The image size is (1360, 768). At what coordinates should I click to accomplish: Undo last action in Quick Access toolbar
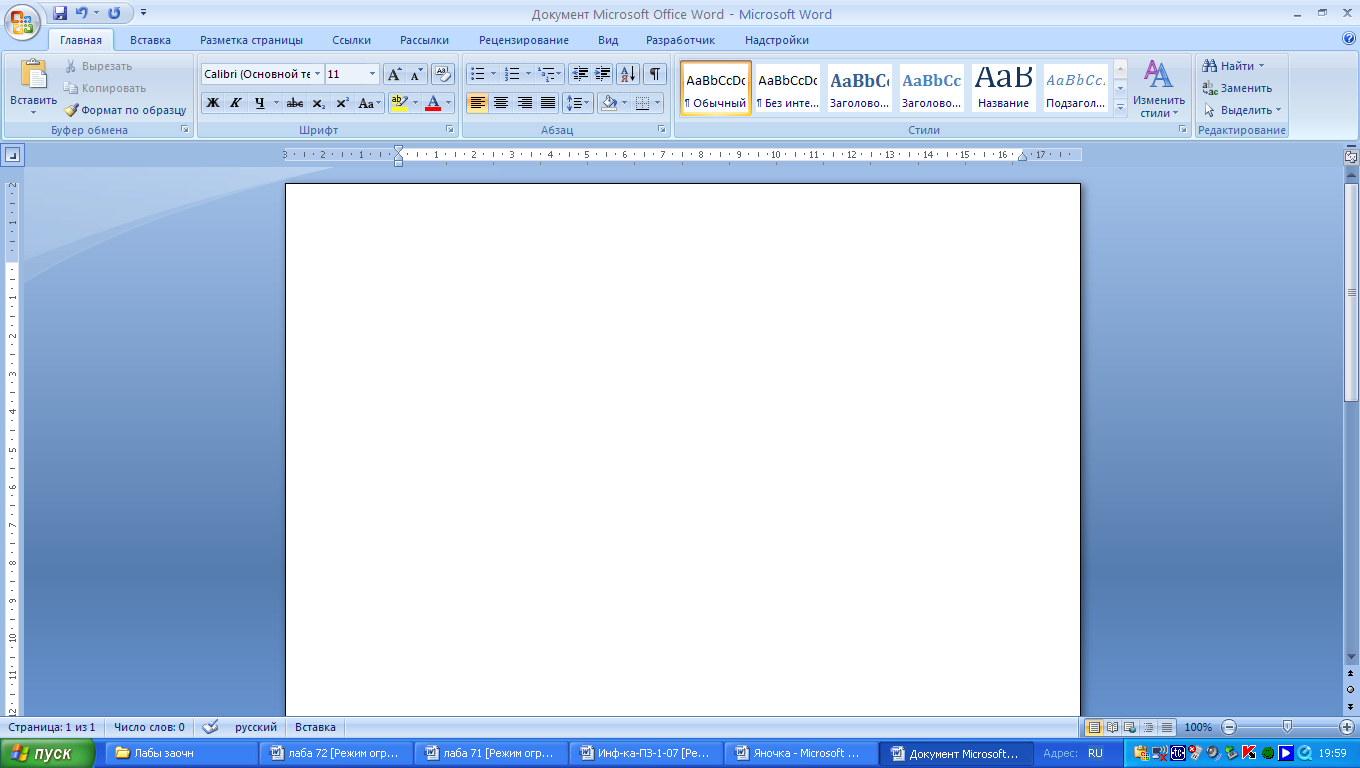(x=82, y=13)
